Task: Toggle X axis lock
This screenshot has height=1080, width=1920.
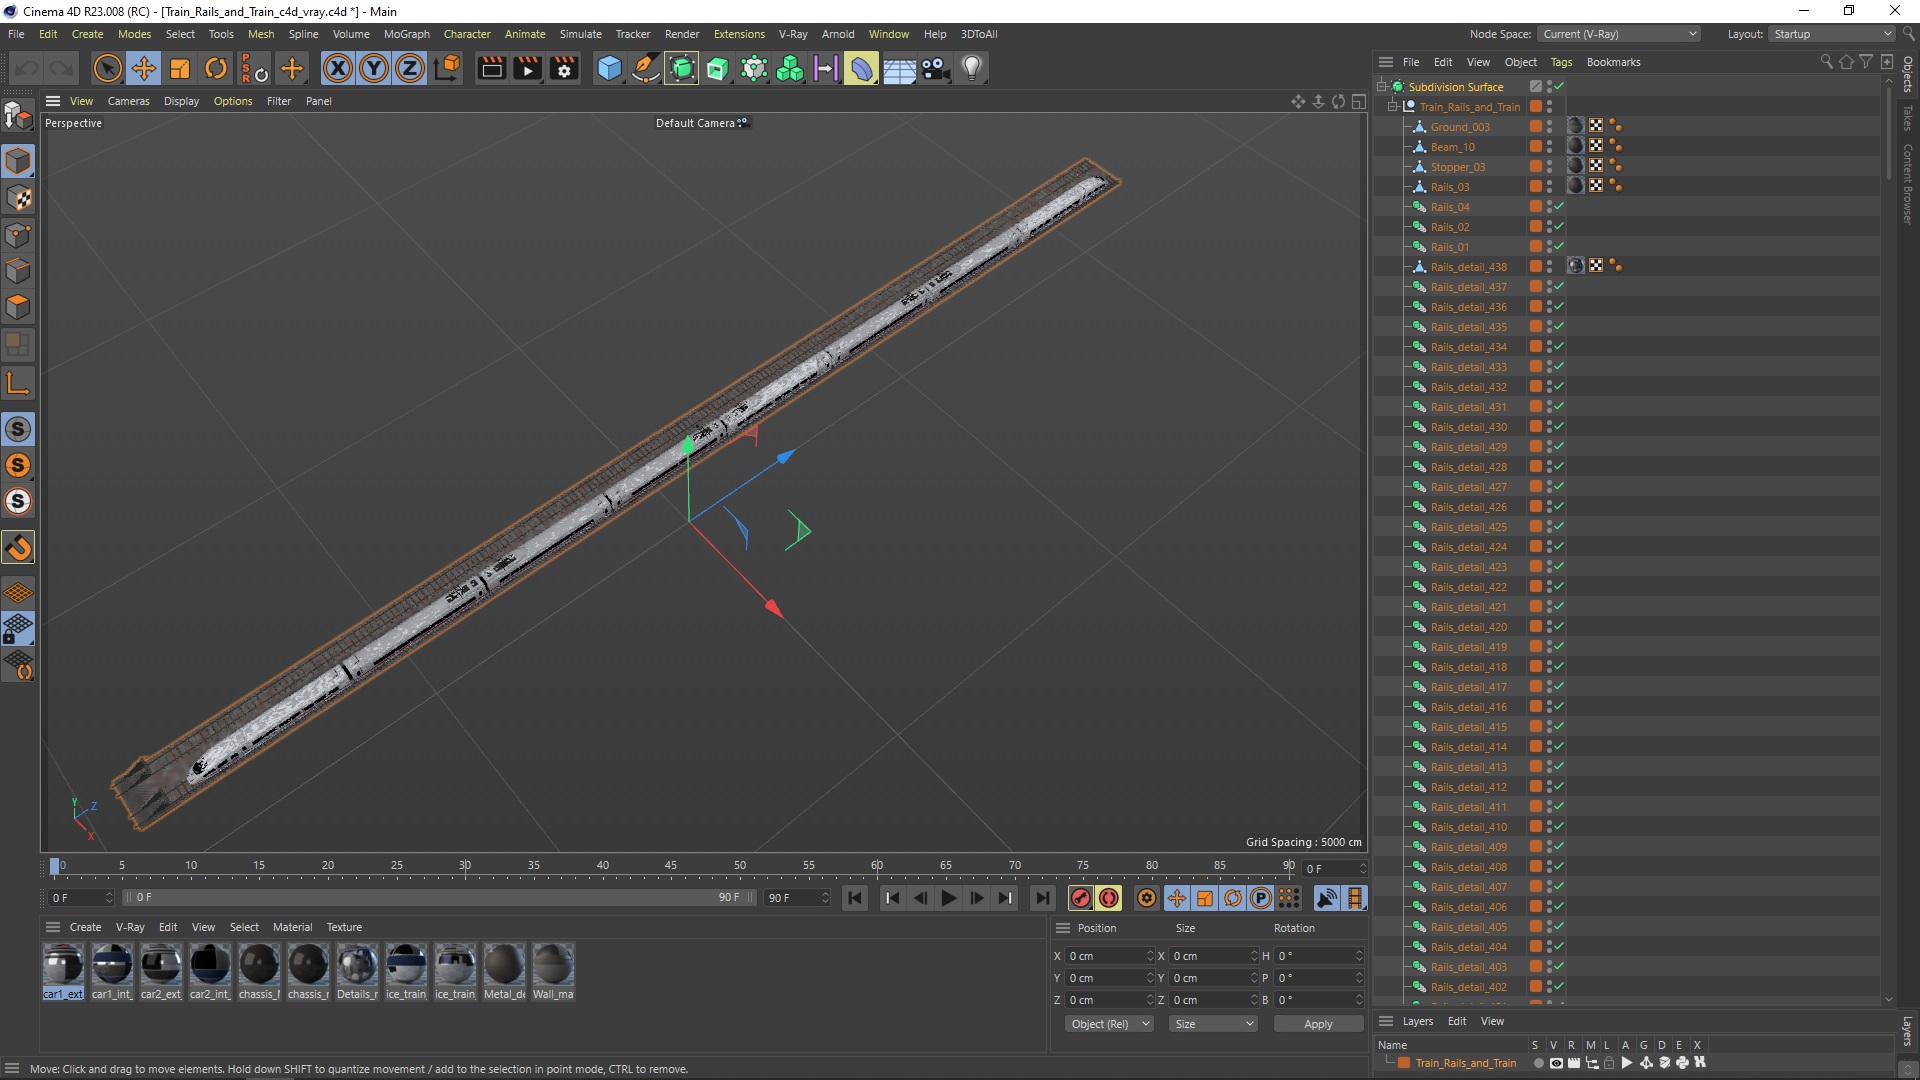Action: click(x=338, y=68)
